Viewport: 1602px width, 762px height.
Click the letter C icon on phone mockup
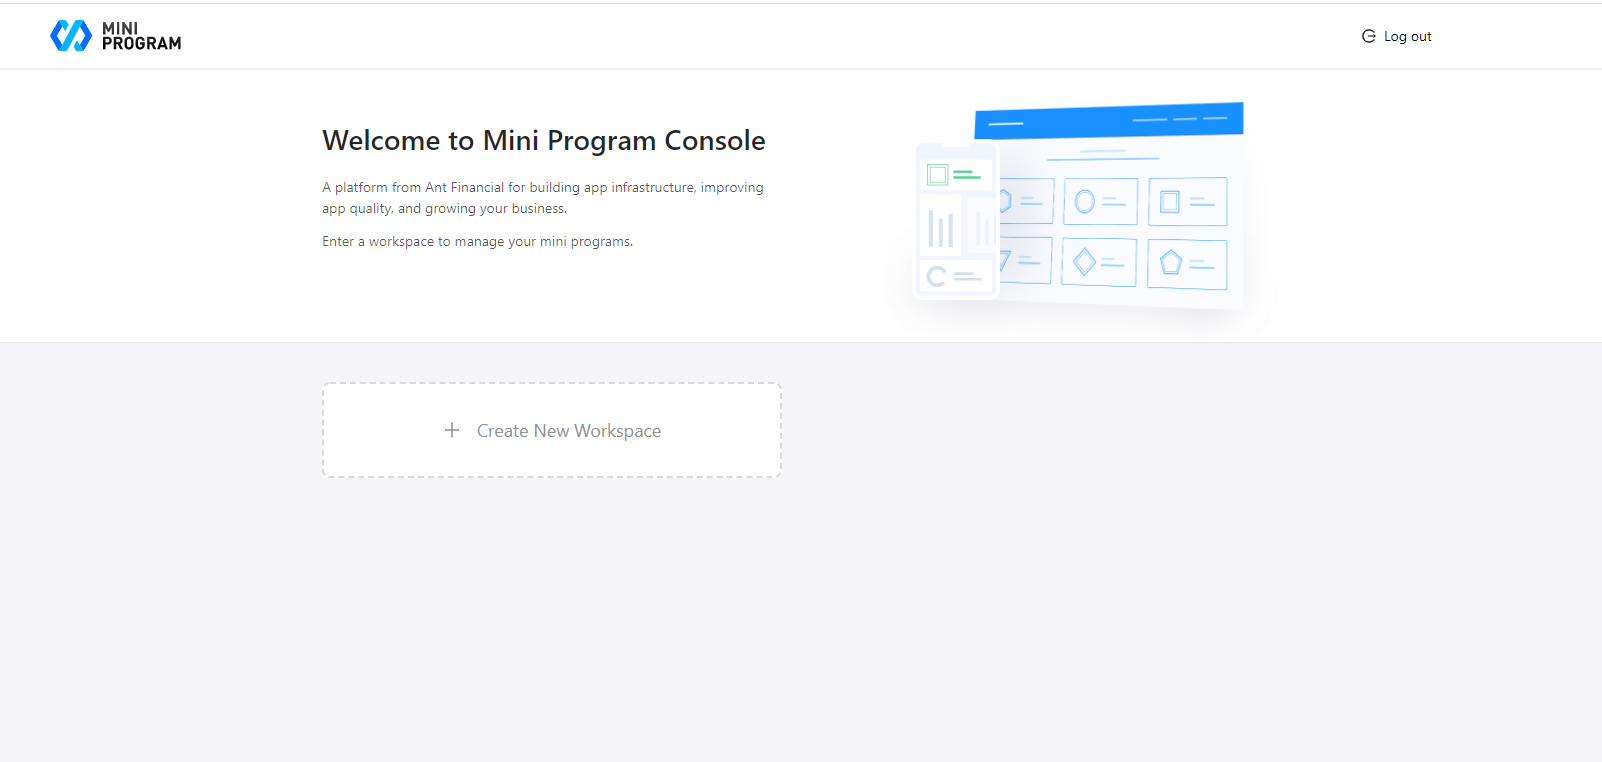point(936,276)
